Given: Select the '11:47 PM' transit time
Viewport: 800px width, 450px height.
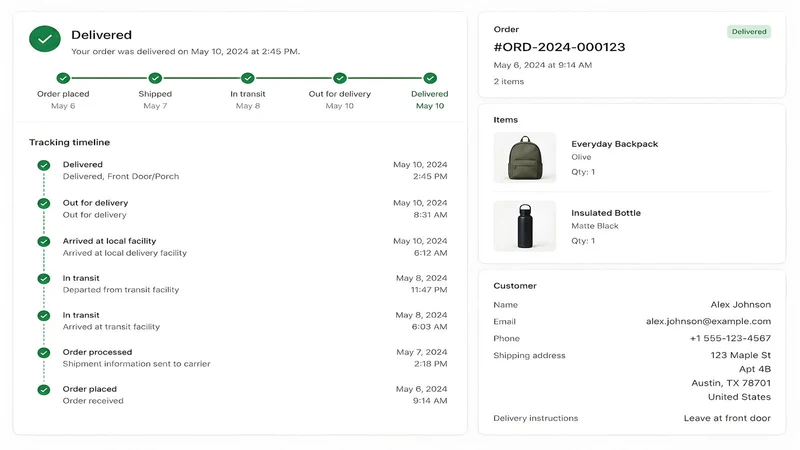Looking at the screenshot, I should tap(429, 290).
